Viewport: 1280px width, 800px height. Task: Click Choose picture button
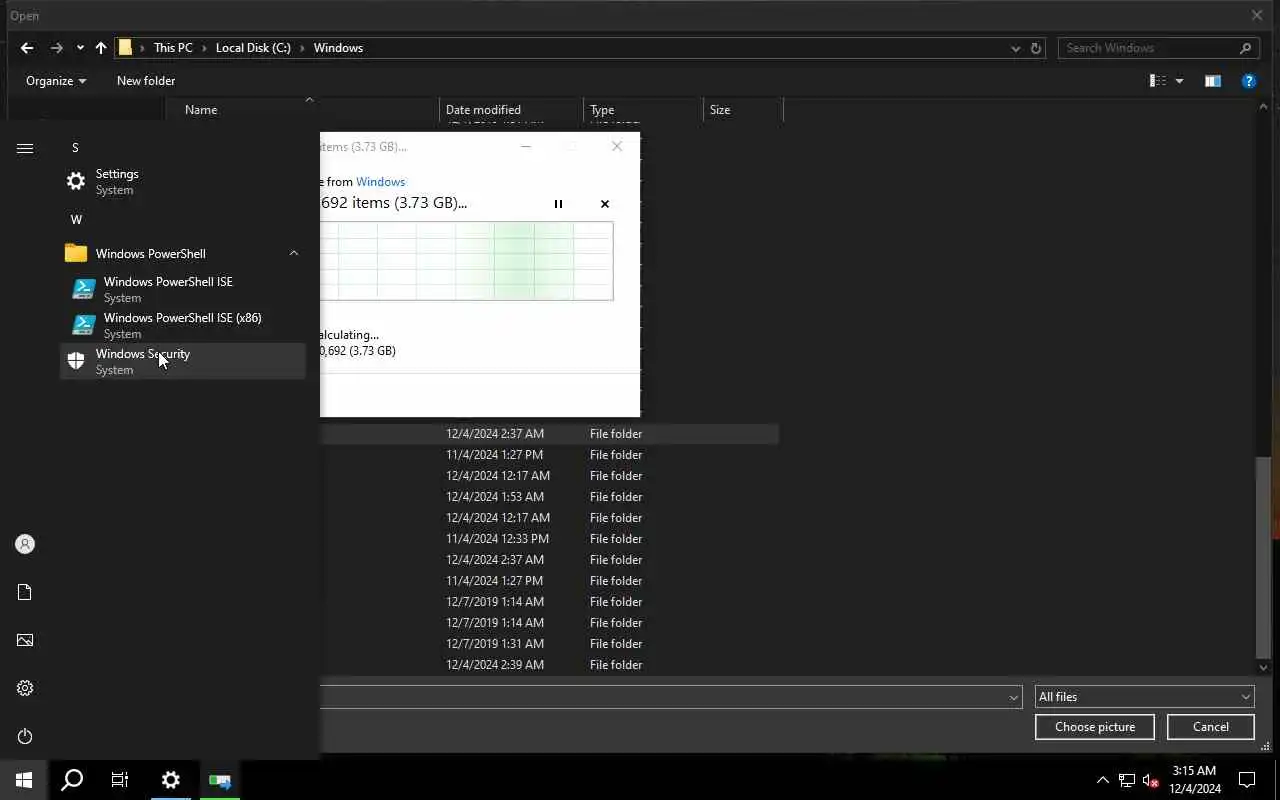1095,727
